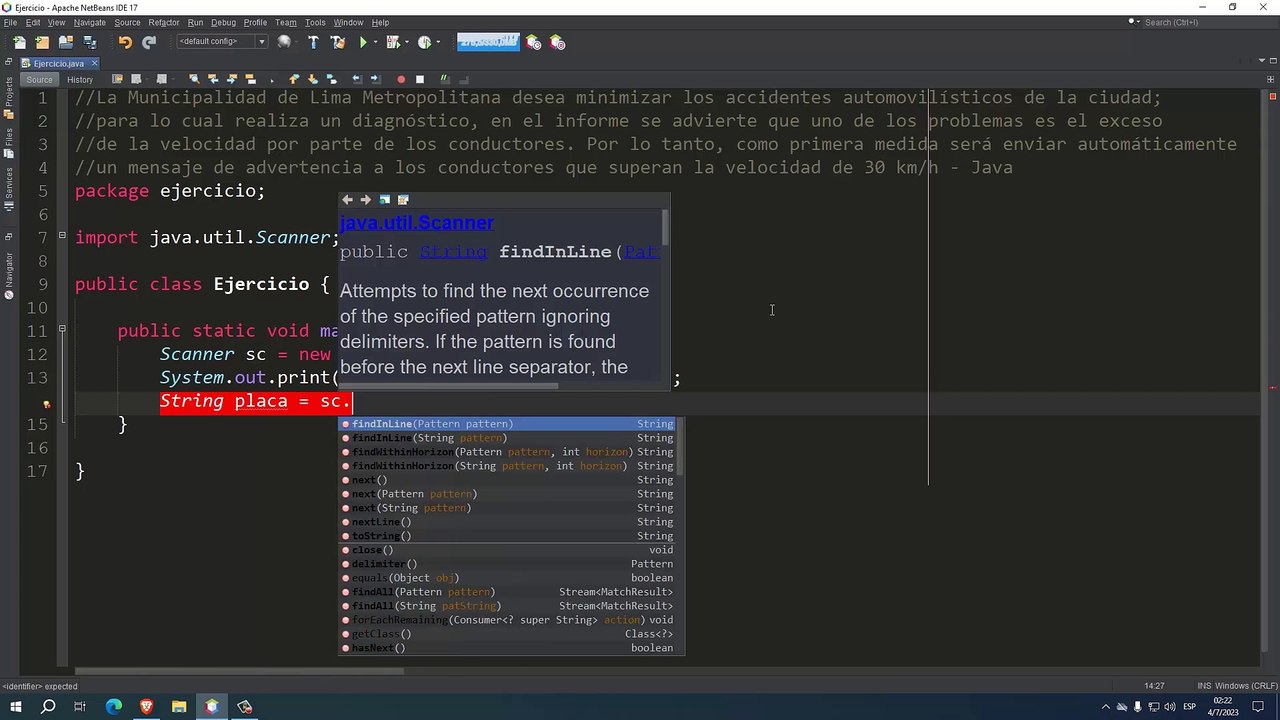
Task: Focus the Search (Ctrl+I) field
Action: tap(1183, 22)
